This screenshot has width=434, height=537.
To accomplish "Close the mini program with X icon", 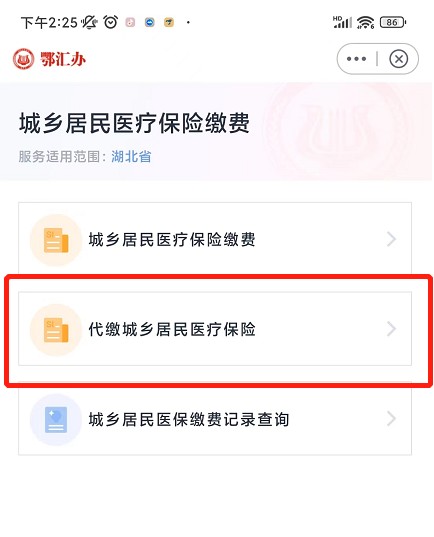I will click(x=398, y=59).
